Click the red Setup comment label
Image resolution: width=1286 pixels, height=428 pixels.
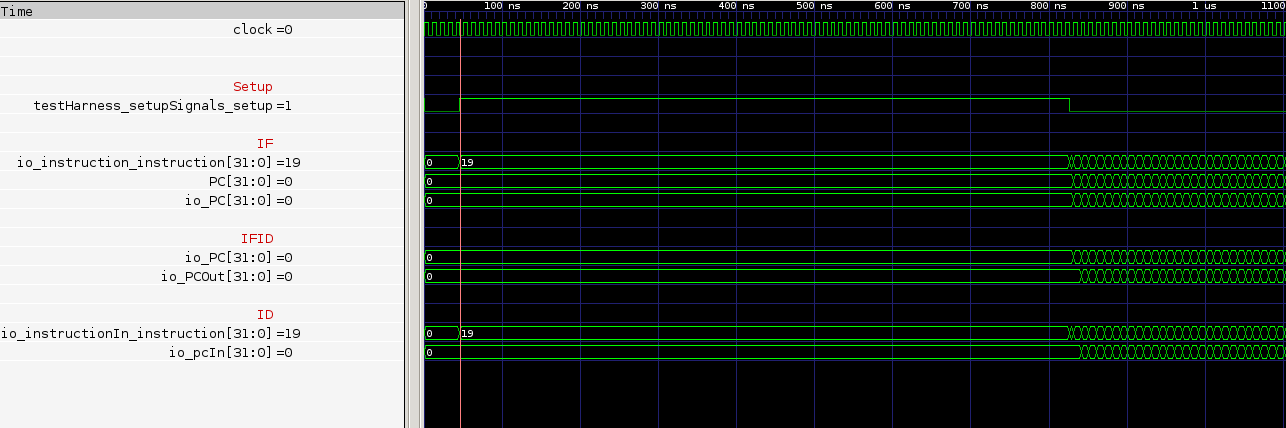[x=252, y=87]
